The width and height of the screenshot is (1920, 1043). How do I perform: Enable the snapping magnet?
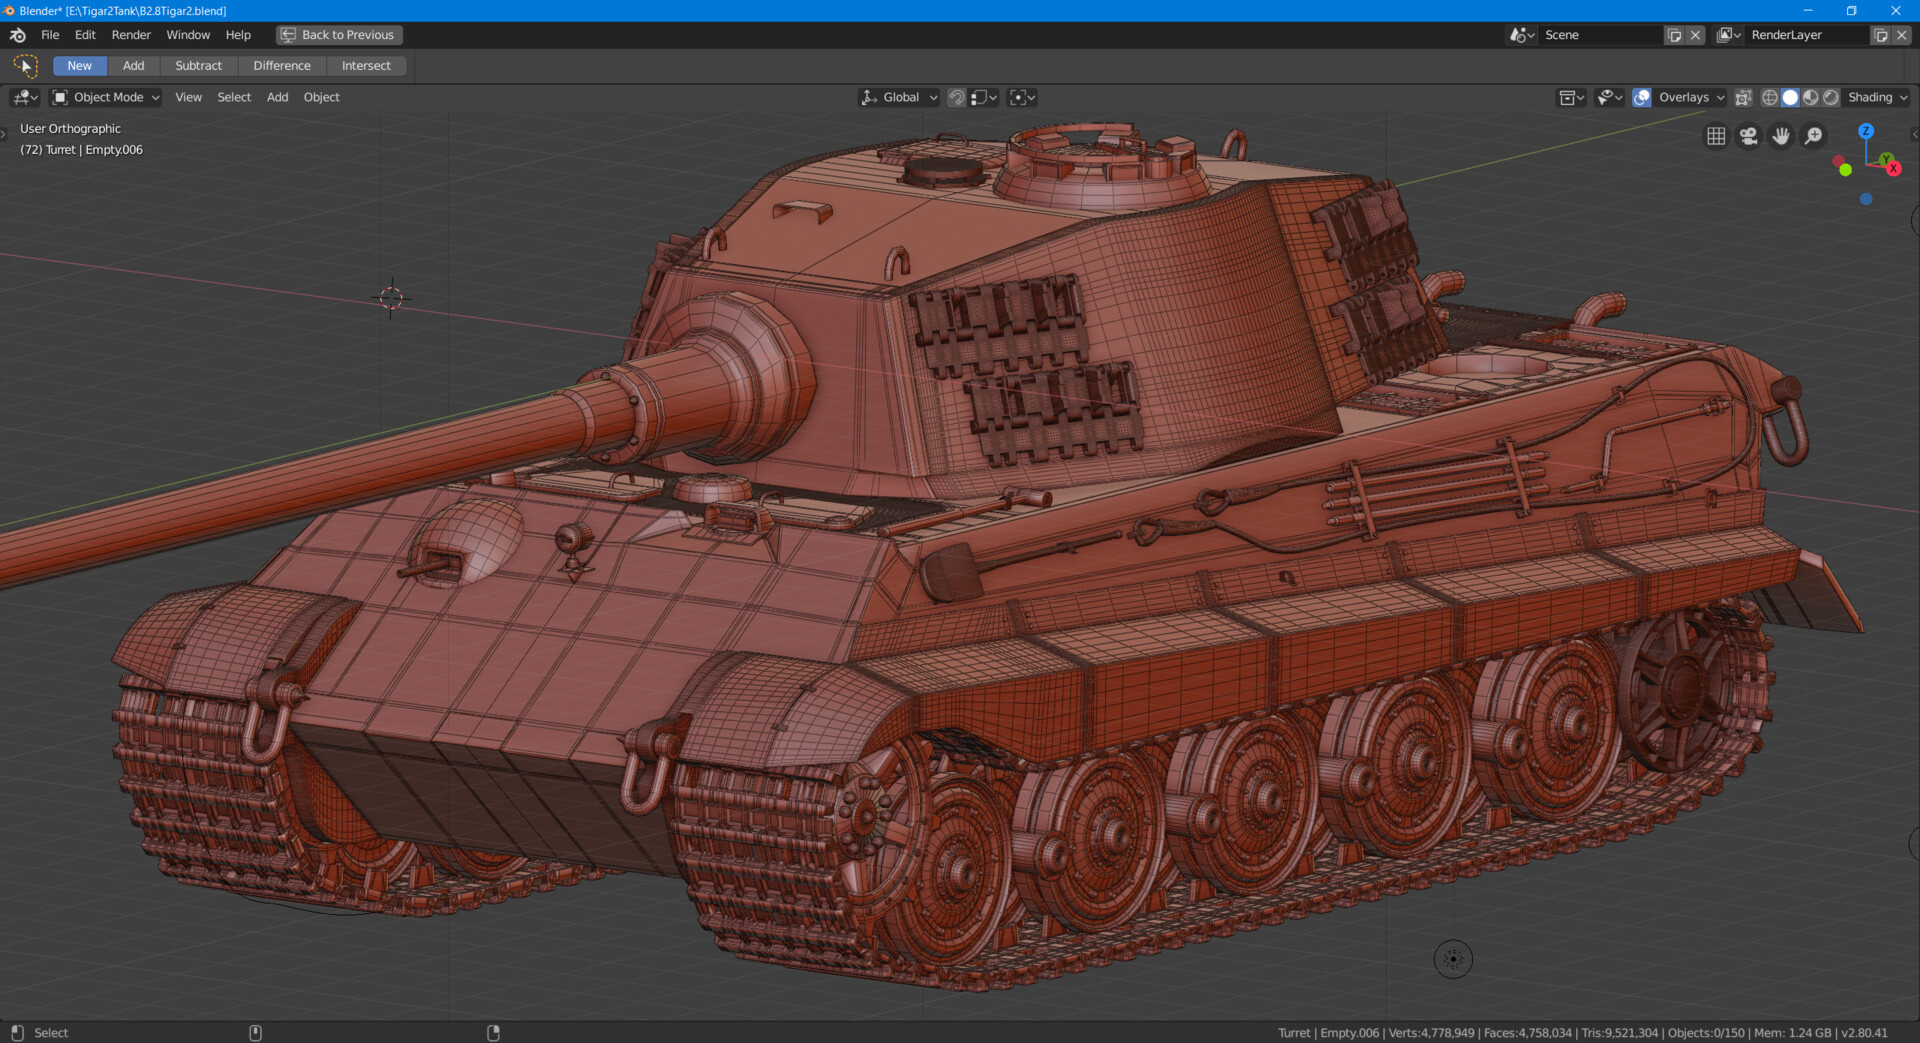(x=956, y=97)
